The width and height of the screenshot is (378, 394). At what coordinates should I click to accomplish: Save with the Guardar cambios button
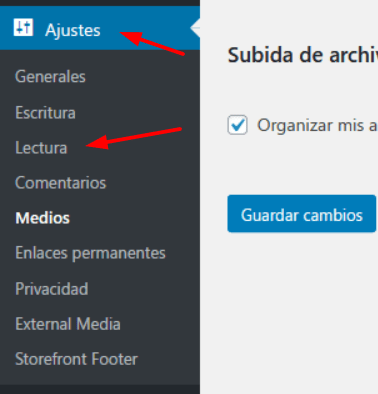pos(302,214)
